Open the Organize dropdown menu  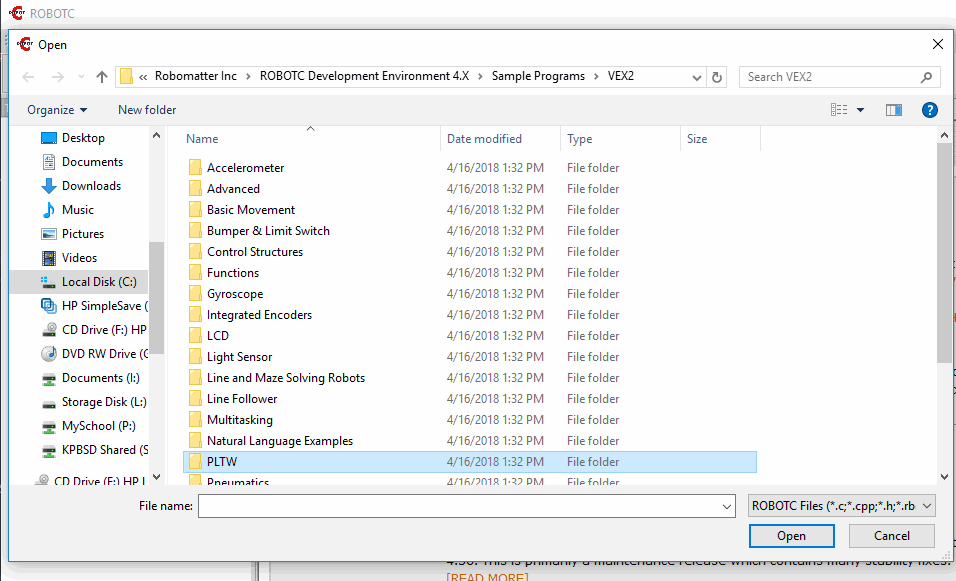pyautogui.click(x=57, y=110)
